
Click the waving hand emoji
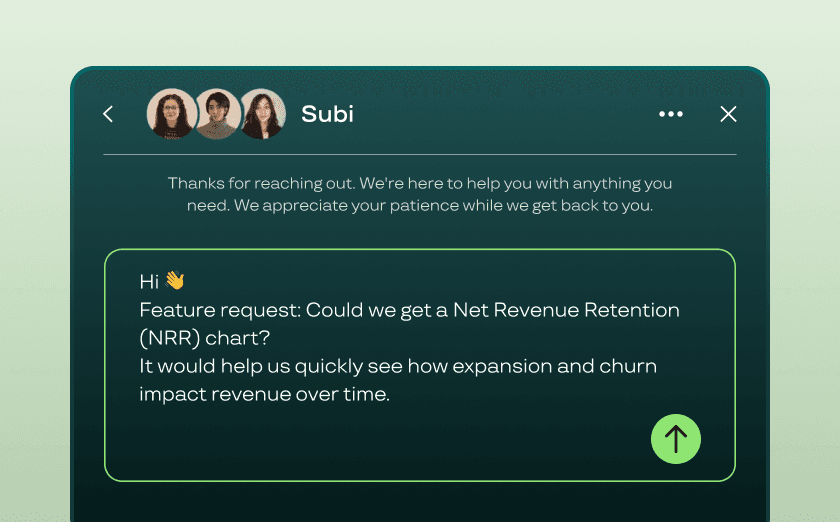pyautogui.click(x=175, y=280)
